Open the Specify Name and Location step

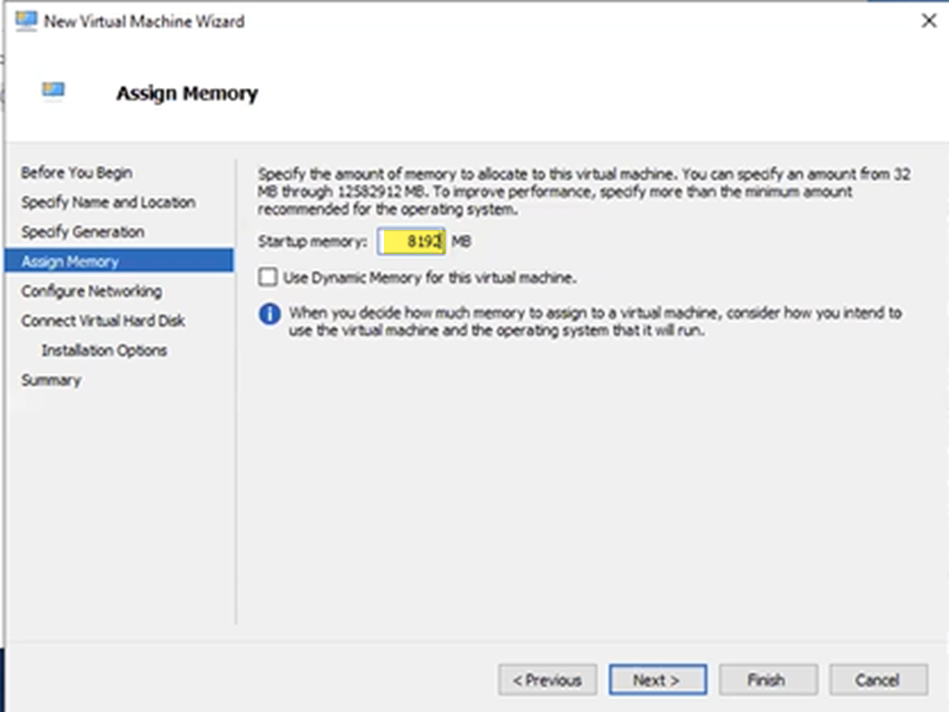107,202
